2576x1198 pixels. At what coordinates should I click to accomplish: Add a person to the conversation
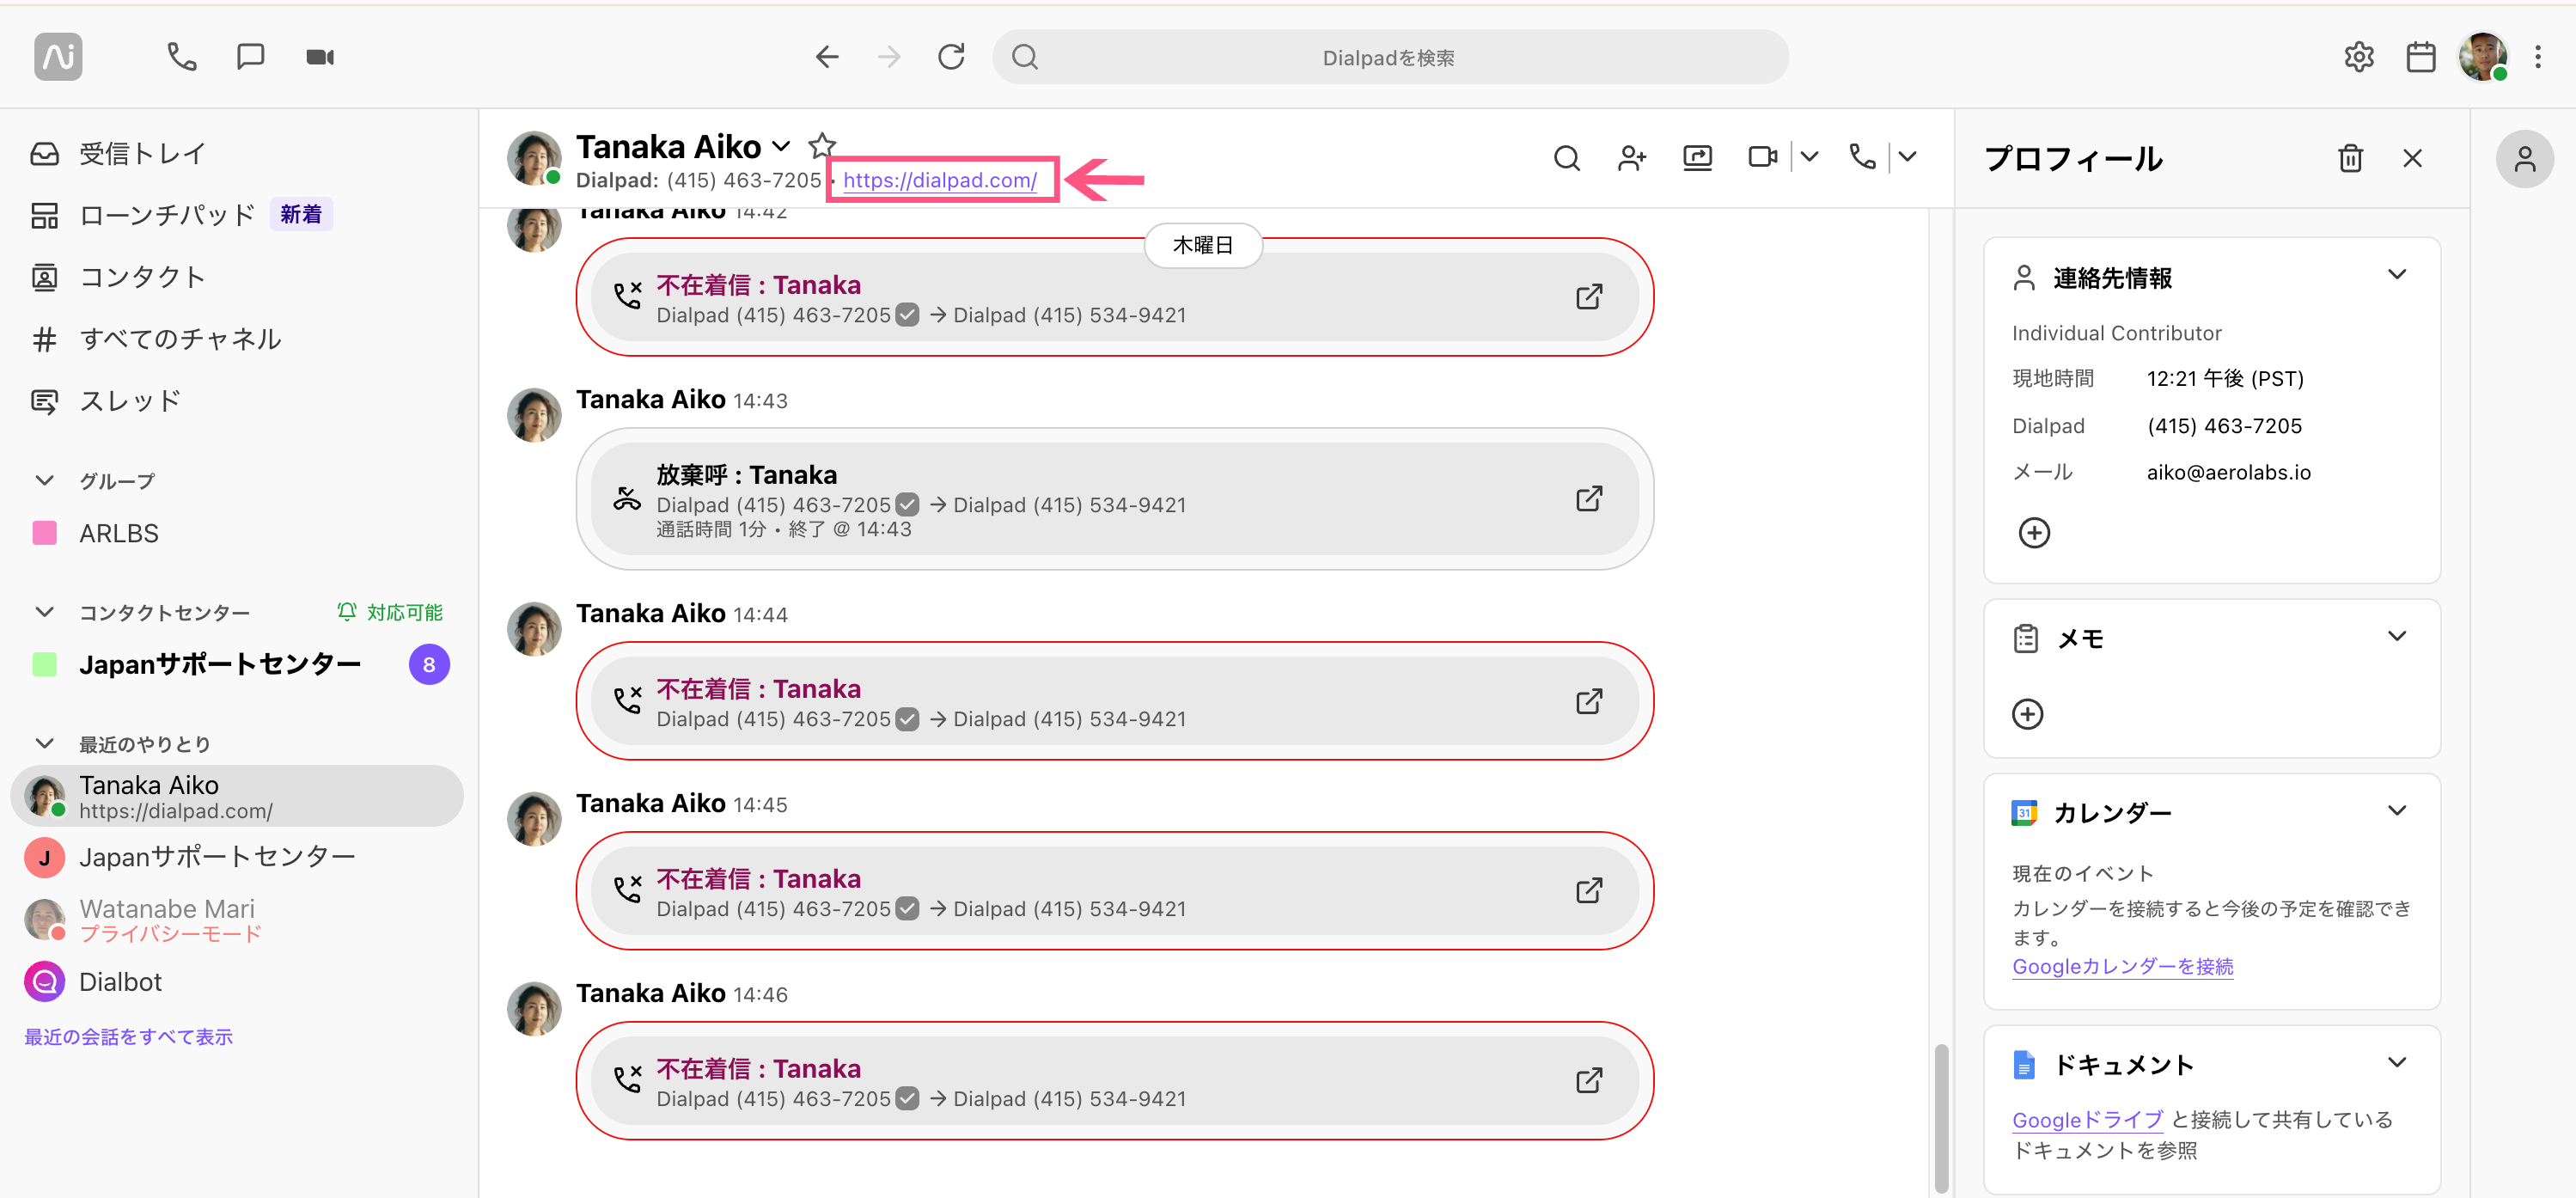(x=1632, y=158)
